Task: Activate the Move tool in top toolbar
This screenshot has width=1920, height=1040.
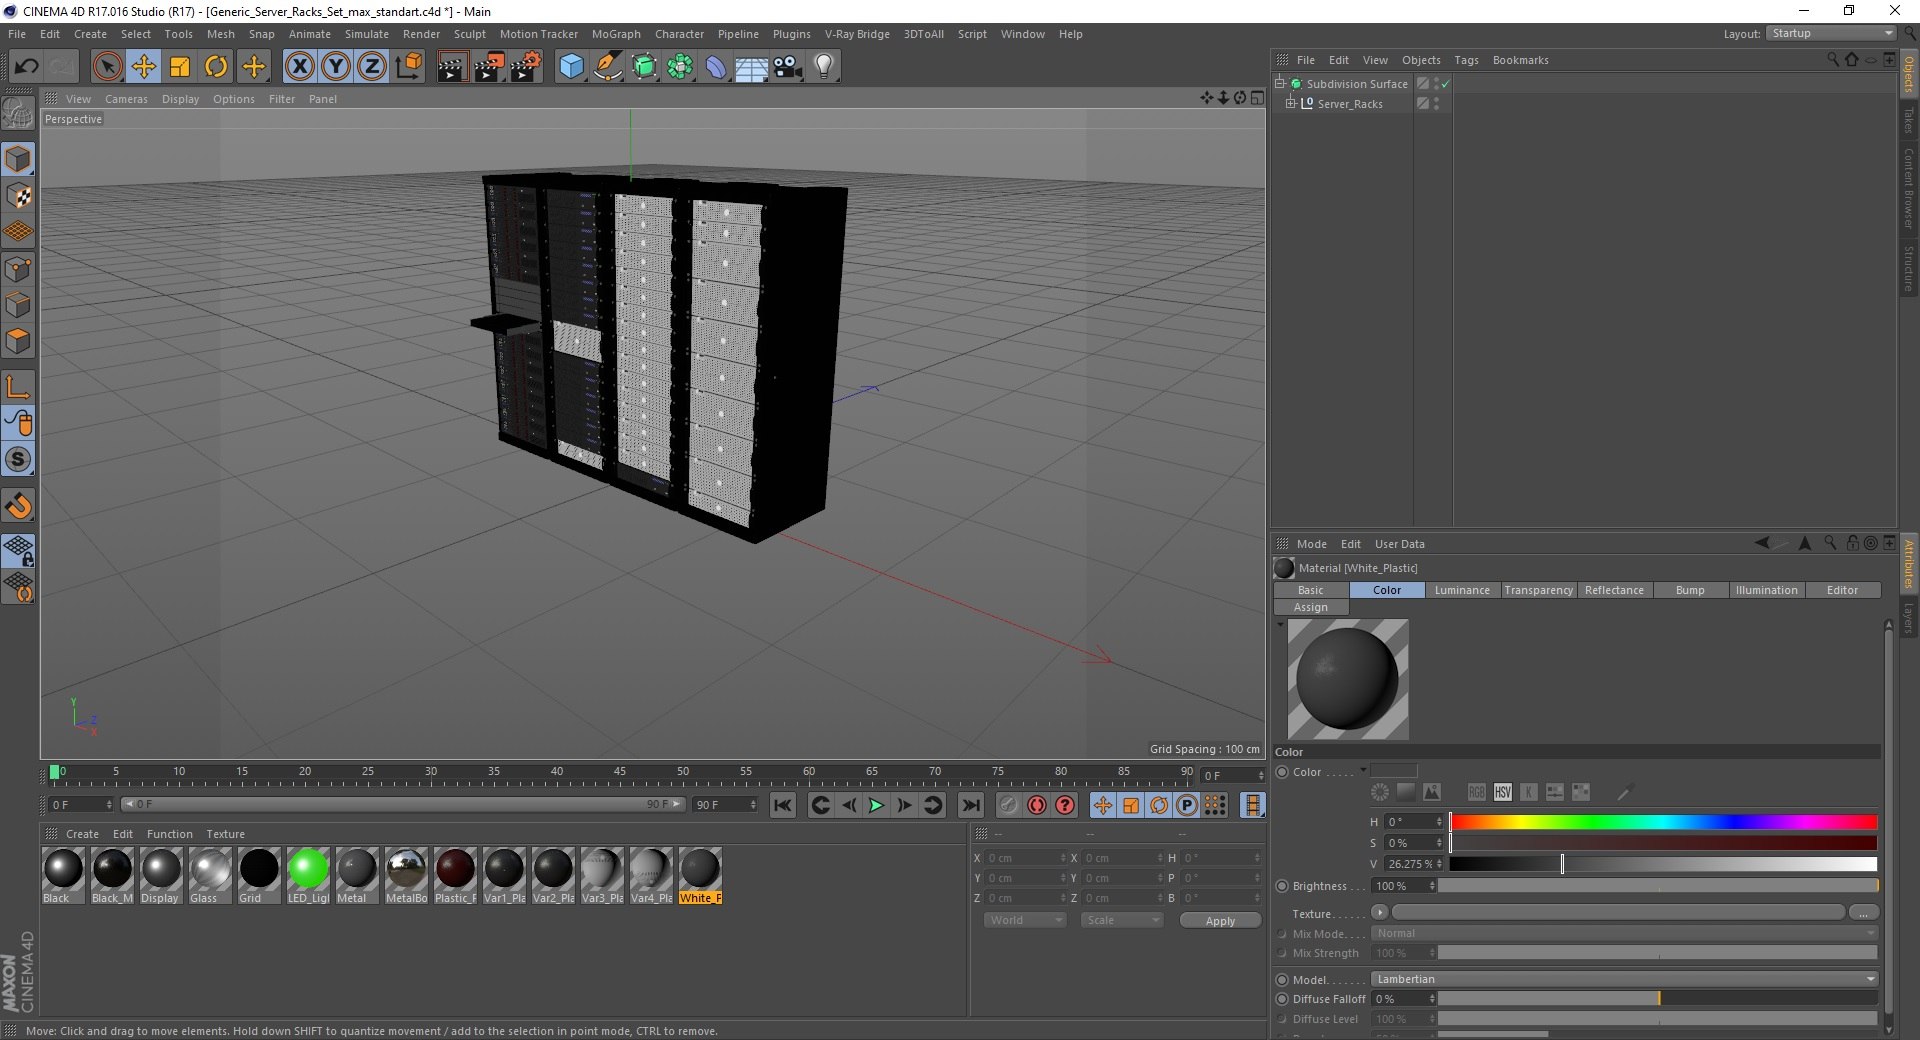Action: click(144, 67)
